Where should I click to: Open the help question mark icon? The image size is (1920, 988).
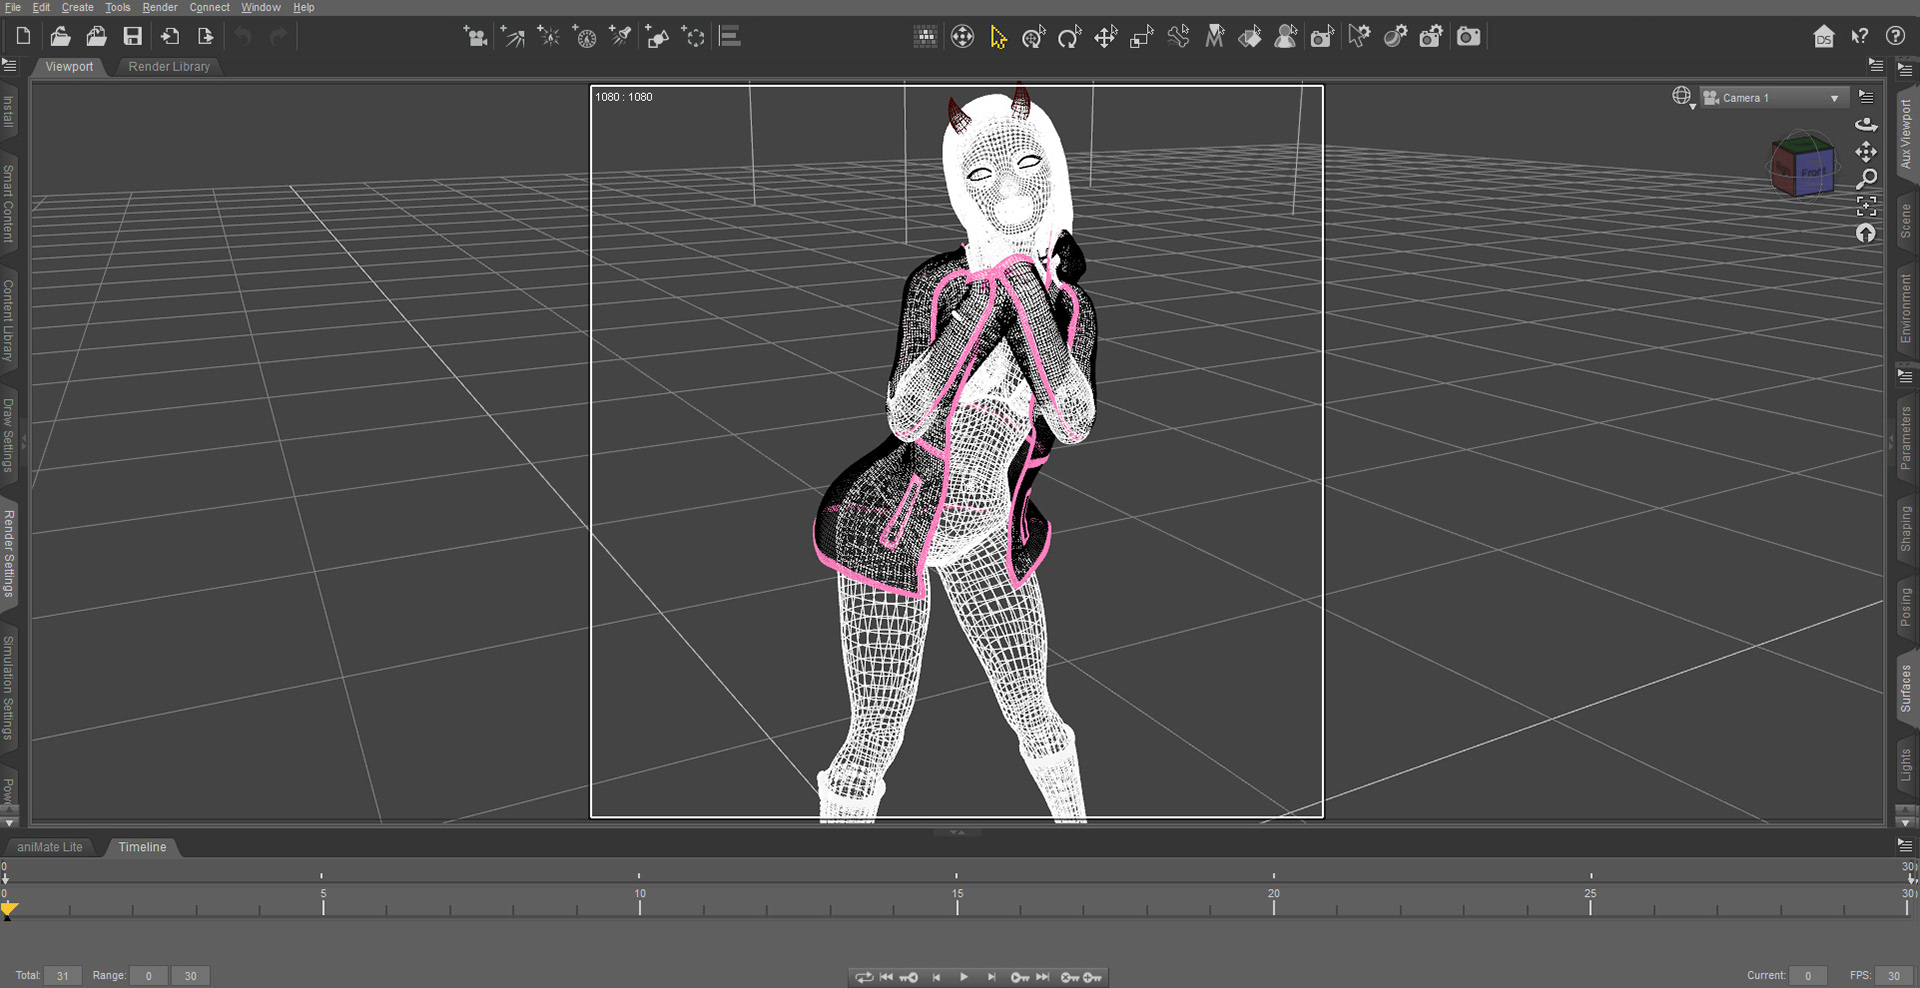[1895, 37]
